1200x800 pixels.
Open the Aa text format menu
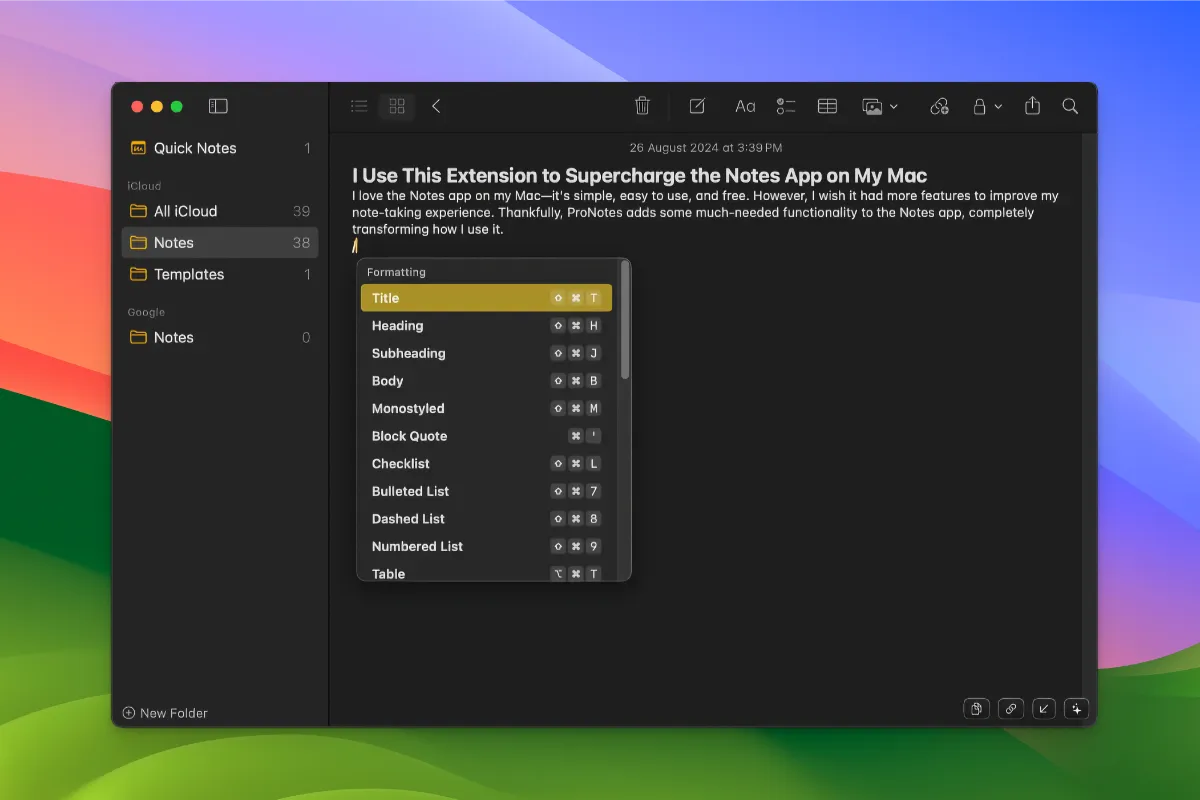click(745, 106)
